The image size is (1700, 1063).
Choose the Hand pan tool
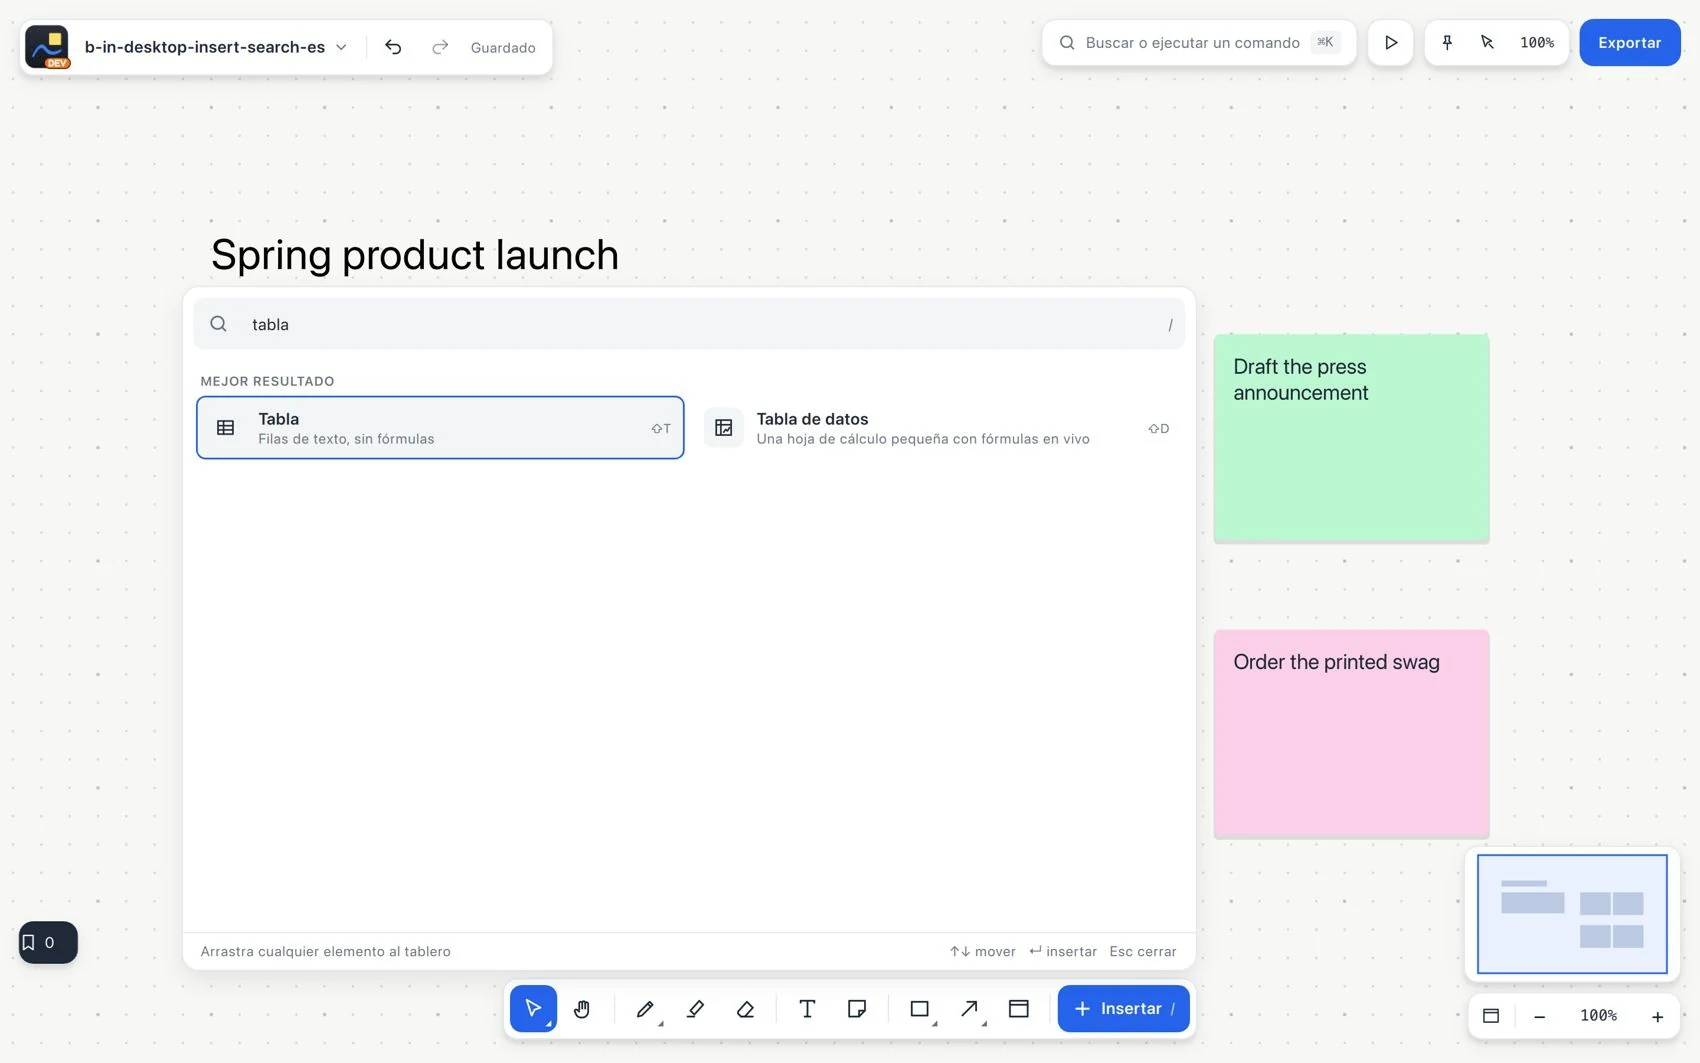coord(582,1009)
